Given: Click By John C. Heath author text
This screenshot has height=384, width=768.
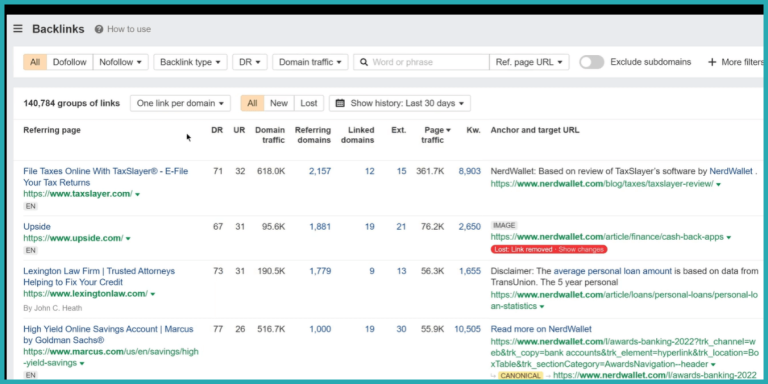Looking at the screenshot, I should click(53, 308).
